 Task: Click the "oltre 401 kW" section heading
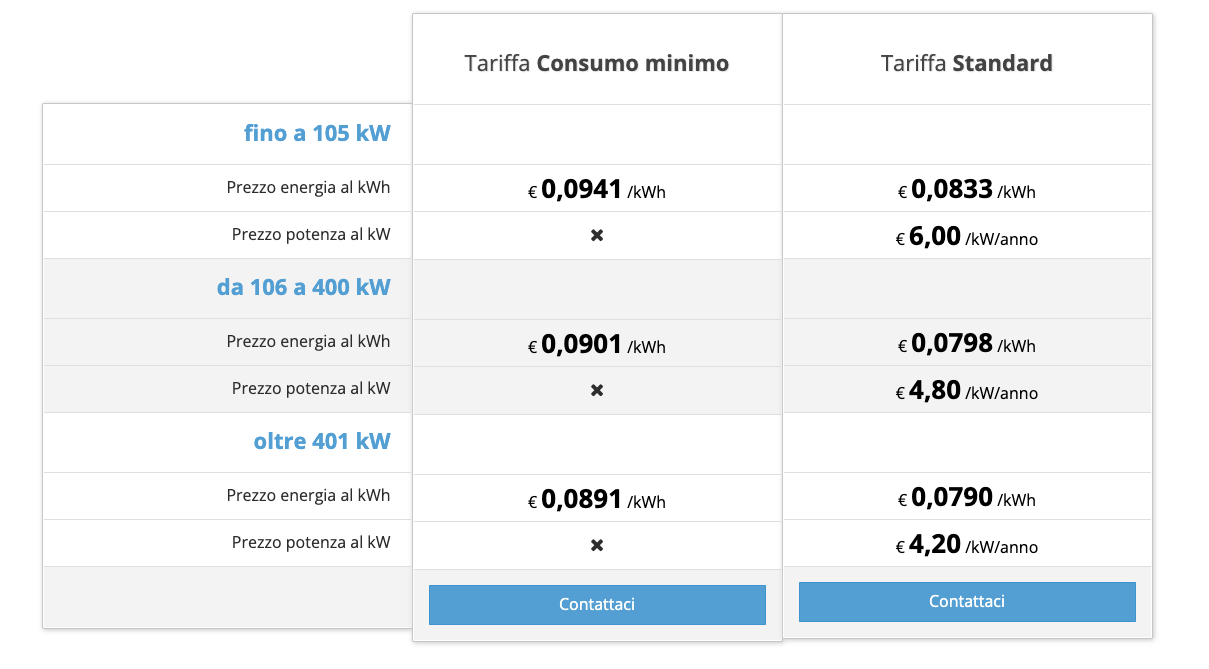pos(322,442)
